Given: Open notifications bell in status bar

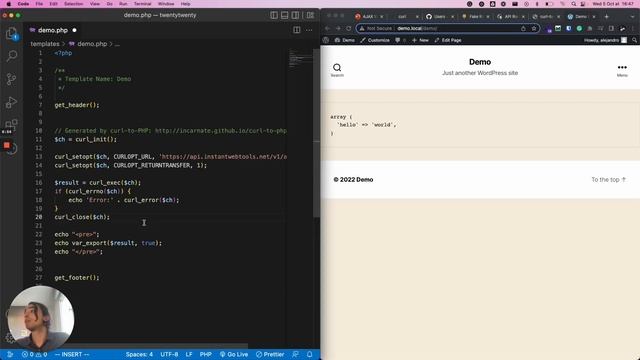Looking at the screenshot, I should coord(309,354).
